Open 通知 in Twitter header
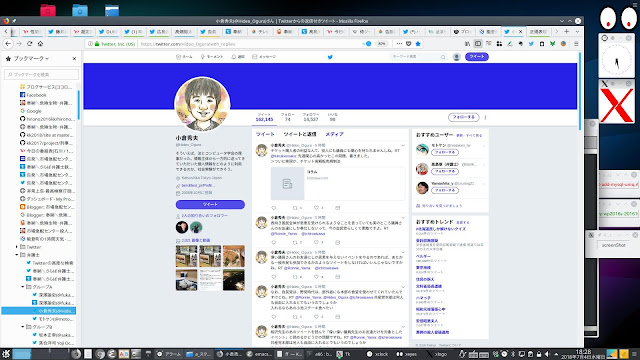 238,57
